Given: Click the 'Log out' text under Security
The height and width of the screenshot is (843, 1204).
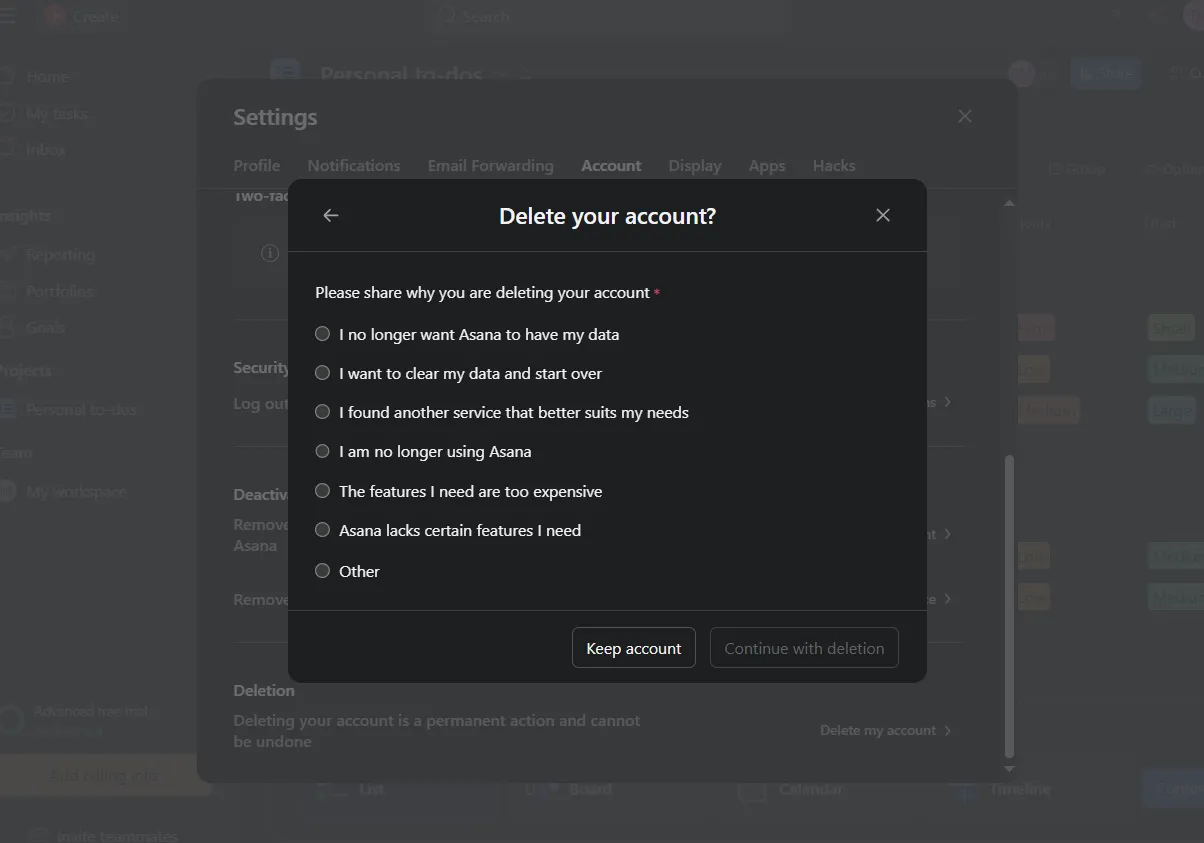Looking at the screenshot, I should [261, 404].
